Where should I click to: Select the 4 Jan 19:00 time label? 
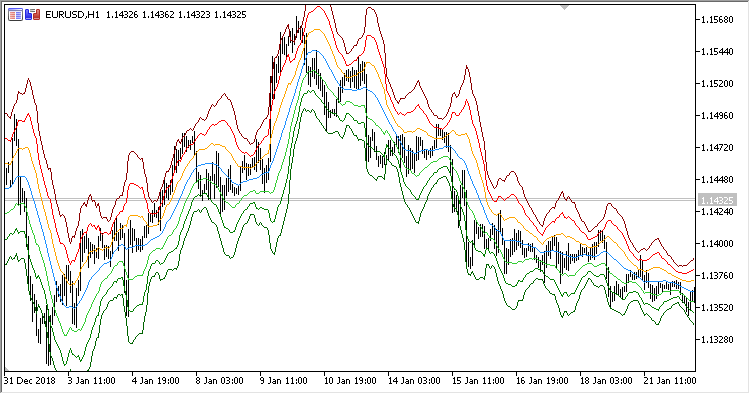(155, 381)
